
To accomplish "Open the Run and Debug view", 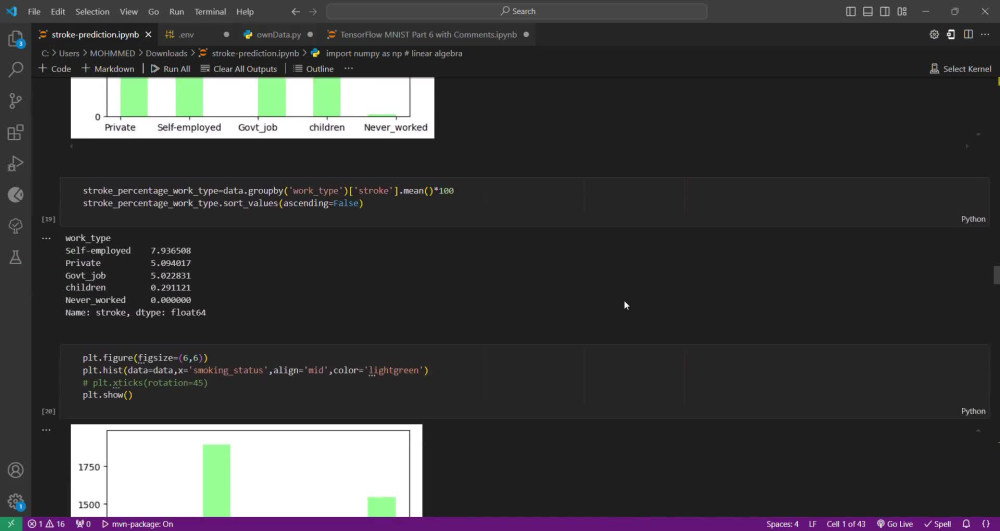I will (x=15, y=164).
